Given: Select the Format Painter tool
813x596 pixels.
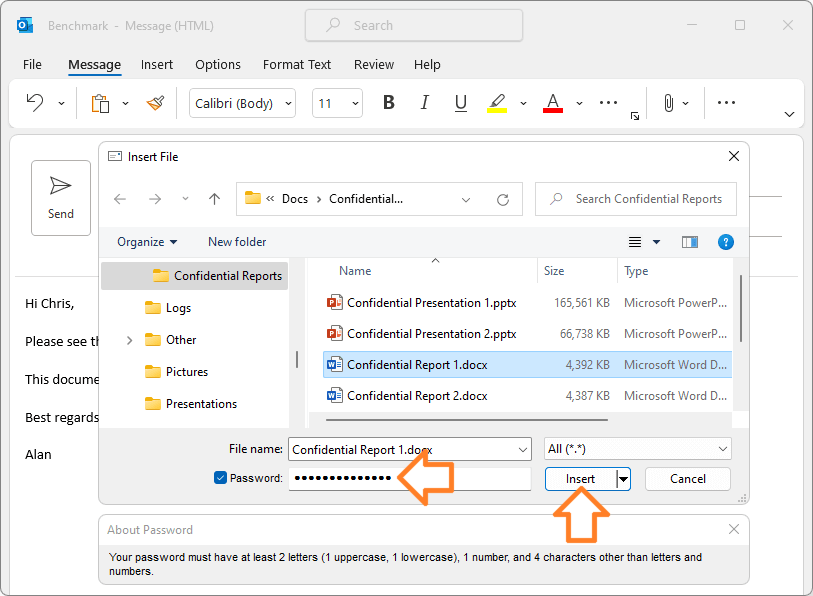Looking at the screenshot, I should pos(155,103).
